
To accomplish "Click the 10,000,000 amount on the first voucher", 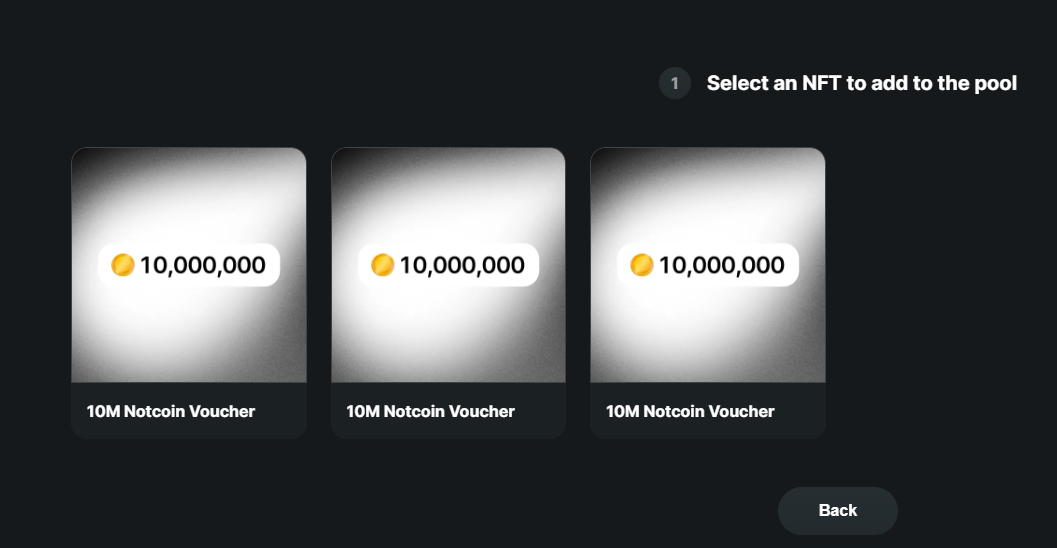I will (x=202, y=265).
